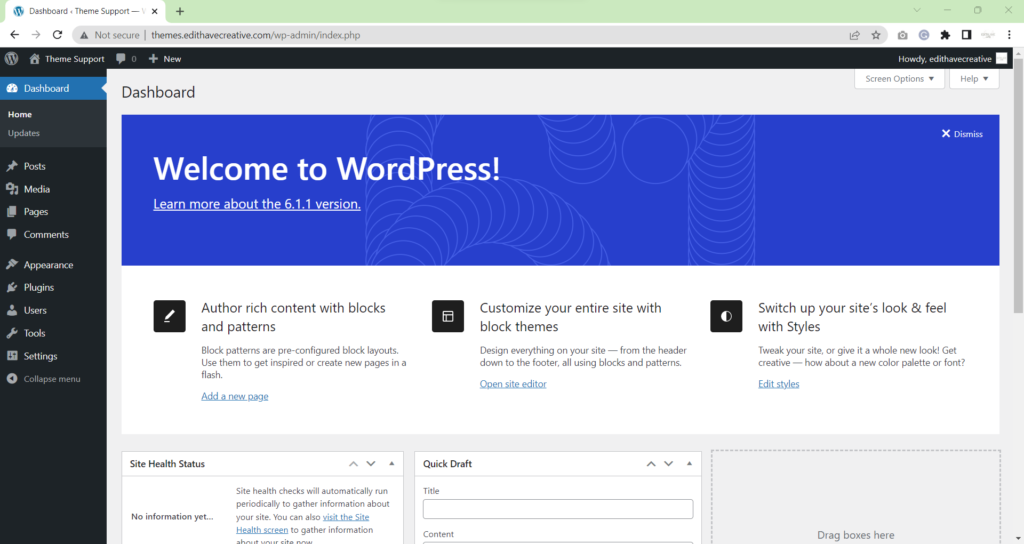Dismiss the Welcome to WordPress banner
Viewport: 1024px width, 544px height.
point(961,134)
